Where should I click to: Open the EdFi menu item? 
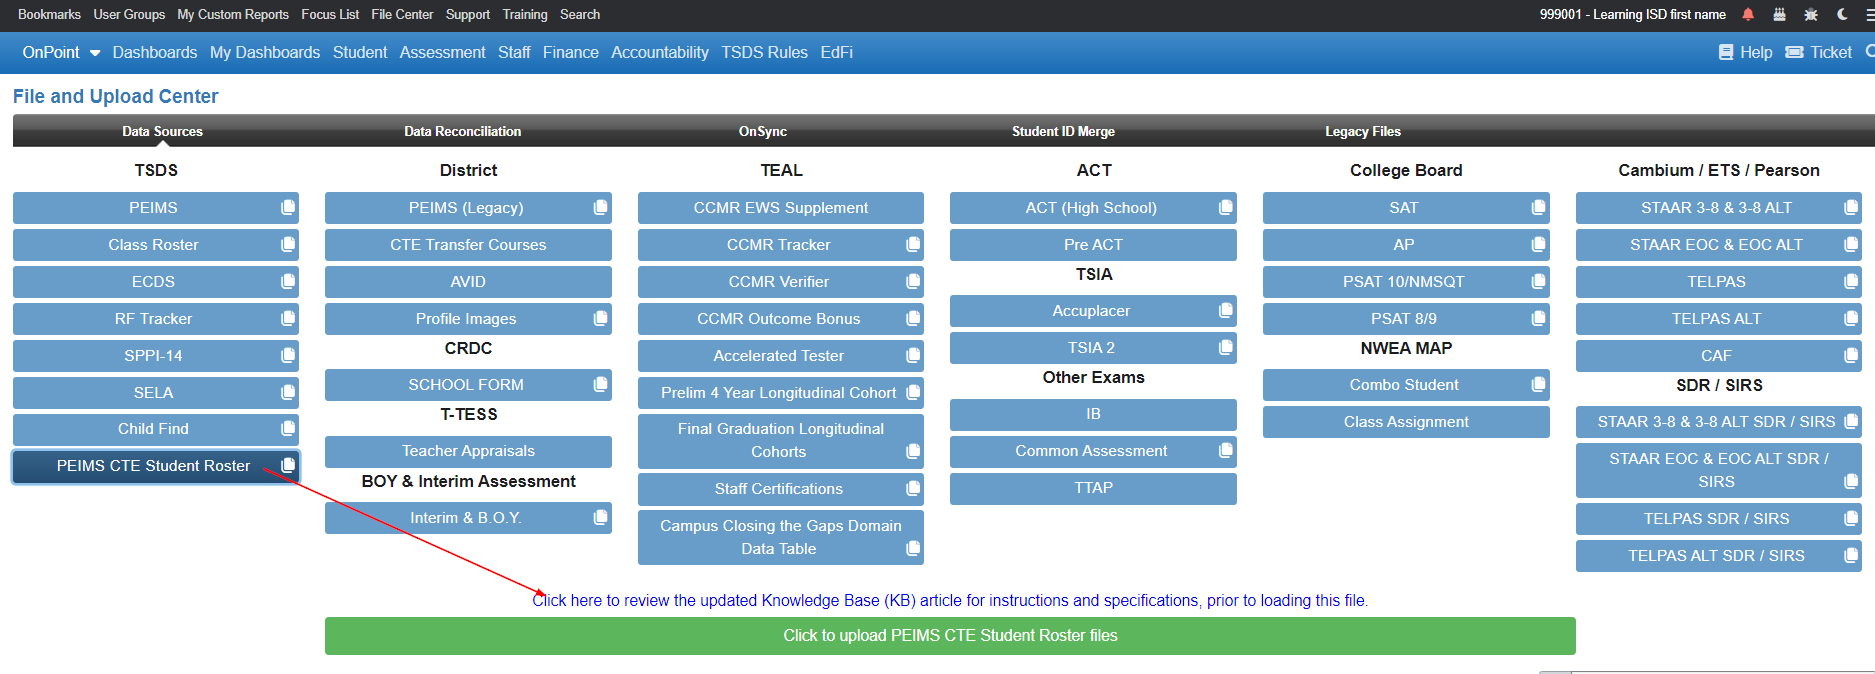837,52
